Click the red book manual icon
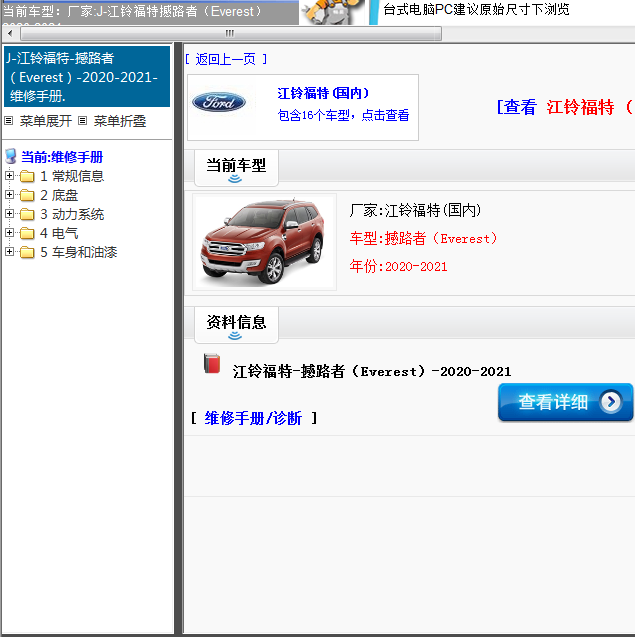The height and width of the screenshot is (637, 635). [212, 363]
